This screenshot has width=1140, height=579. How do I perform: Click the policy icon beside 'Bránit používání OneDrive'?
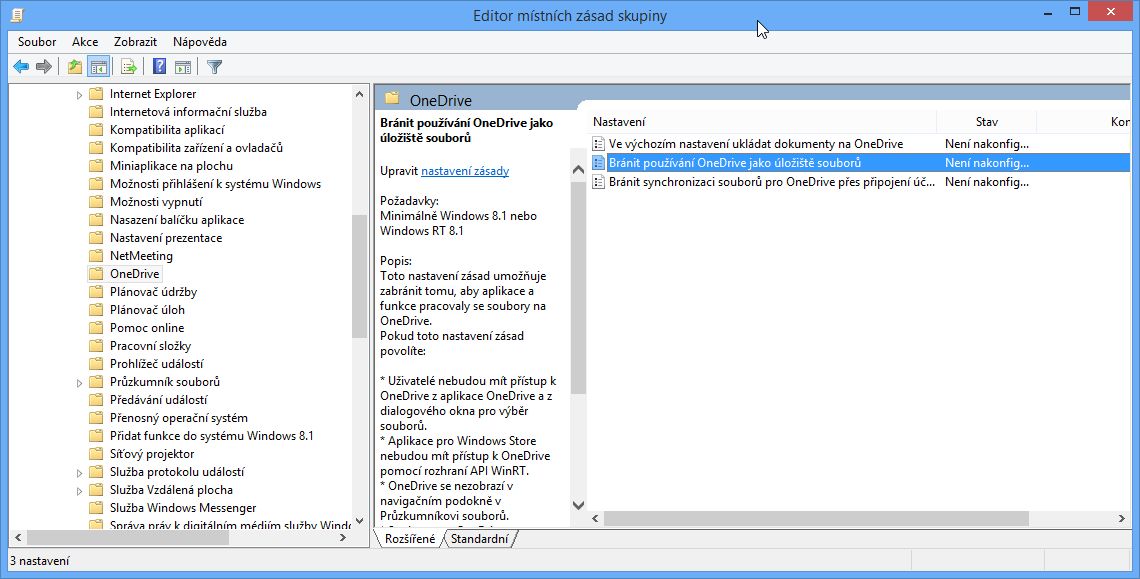598,163
